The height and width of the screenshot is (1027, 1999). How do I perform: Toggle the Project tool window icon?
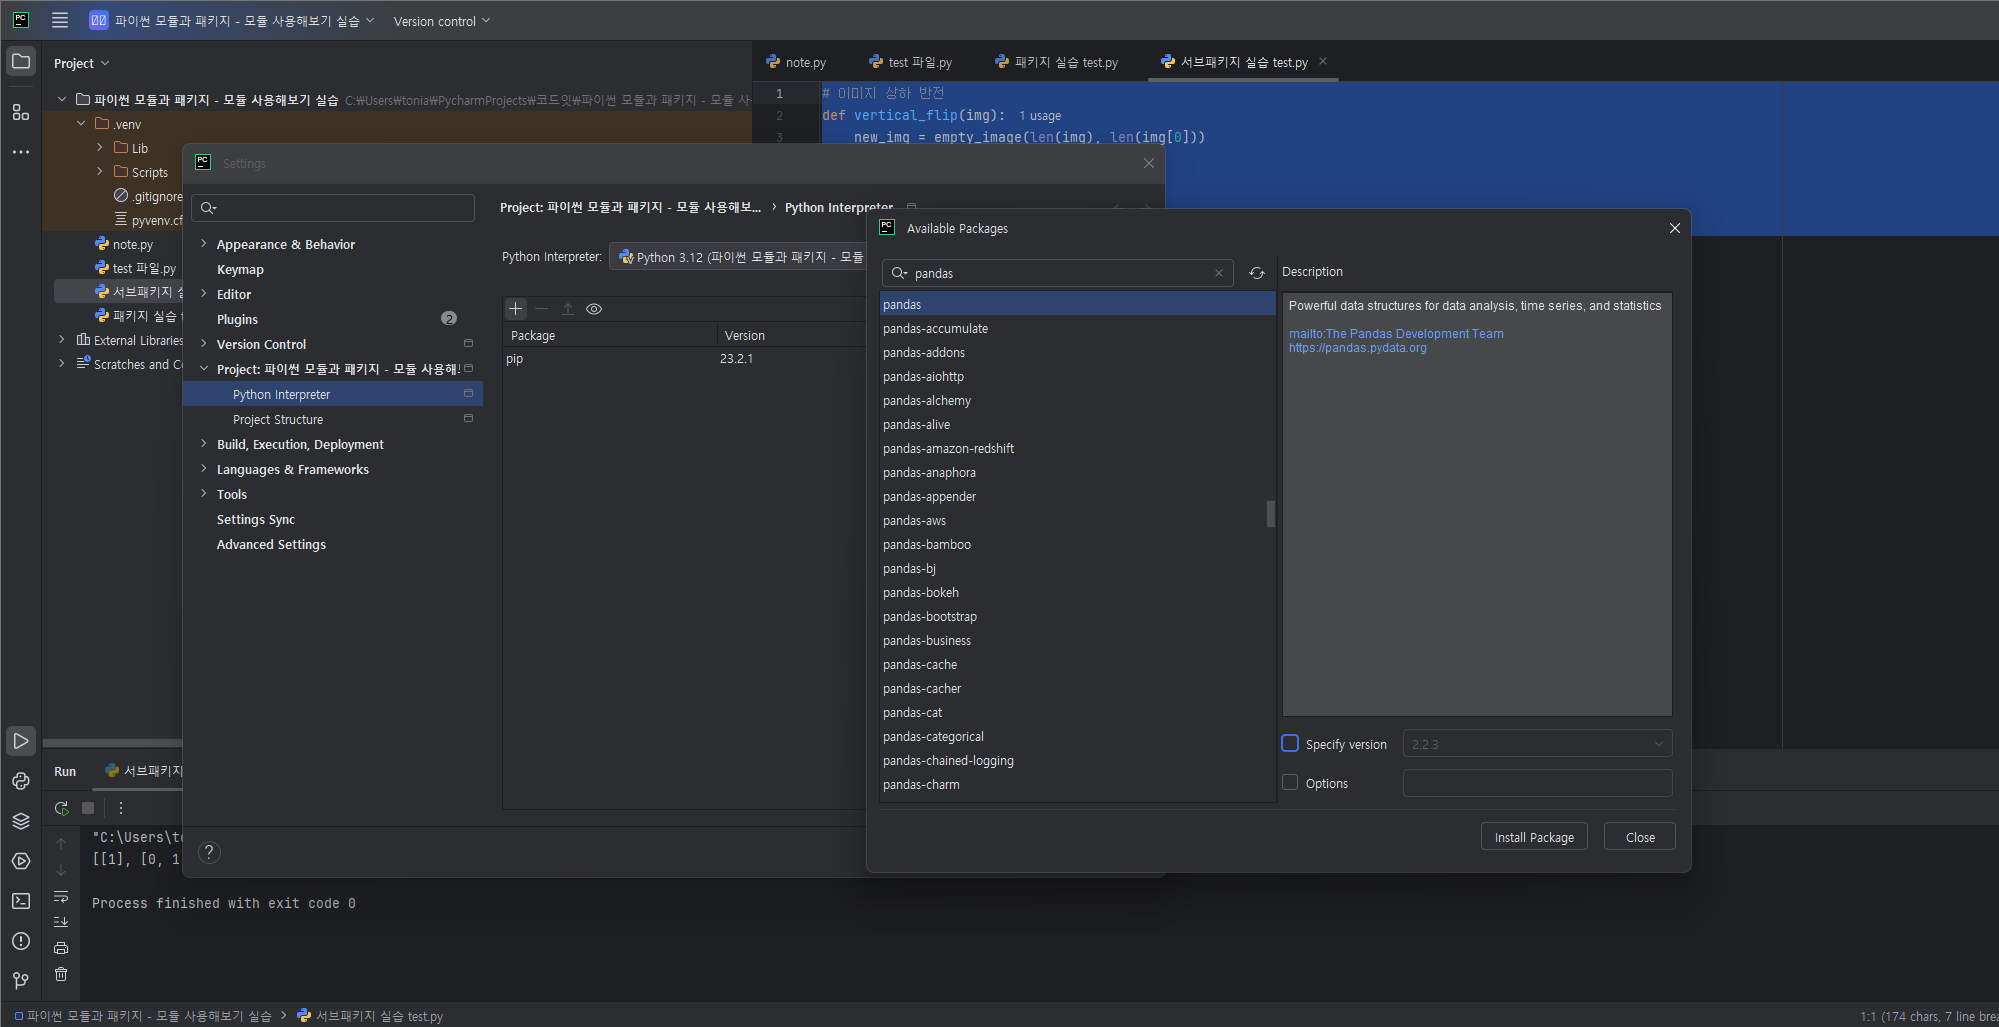[21, 62]
